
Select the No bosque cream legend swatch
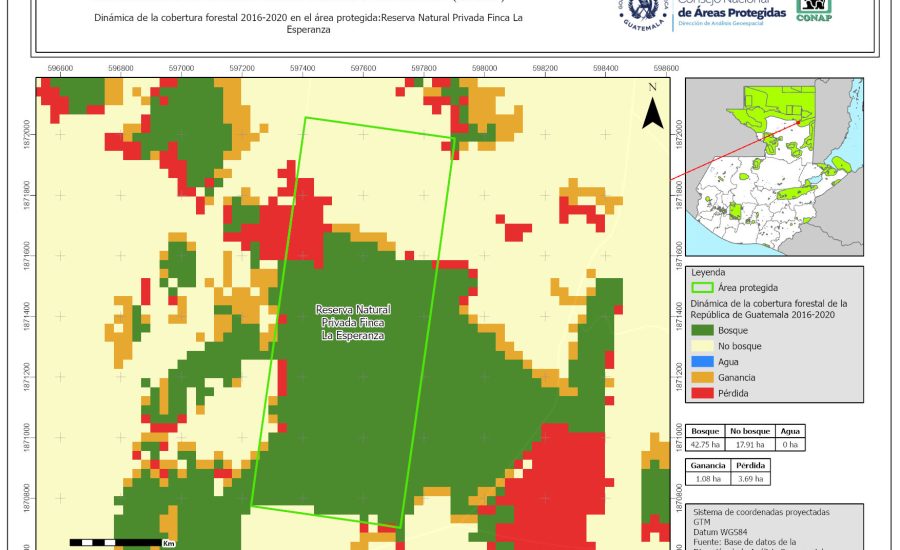[x=703, y=345]
